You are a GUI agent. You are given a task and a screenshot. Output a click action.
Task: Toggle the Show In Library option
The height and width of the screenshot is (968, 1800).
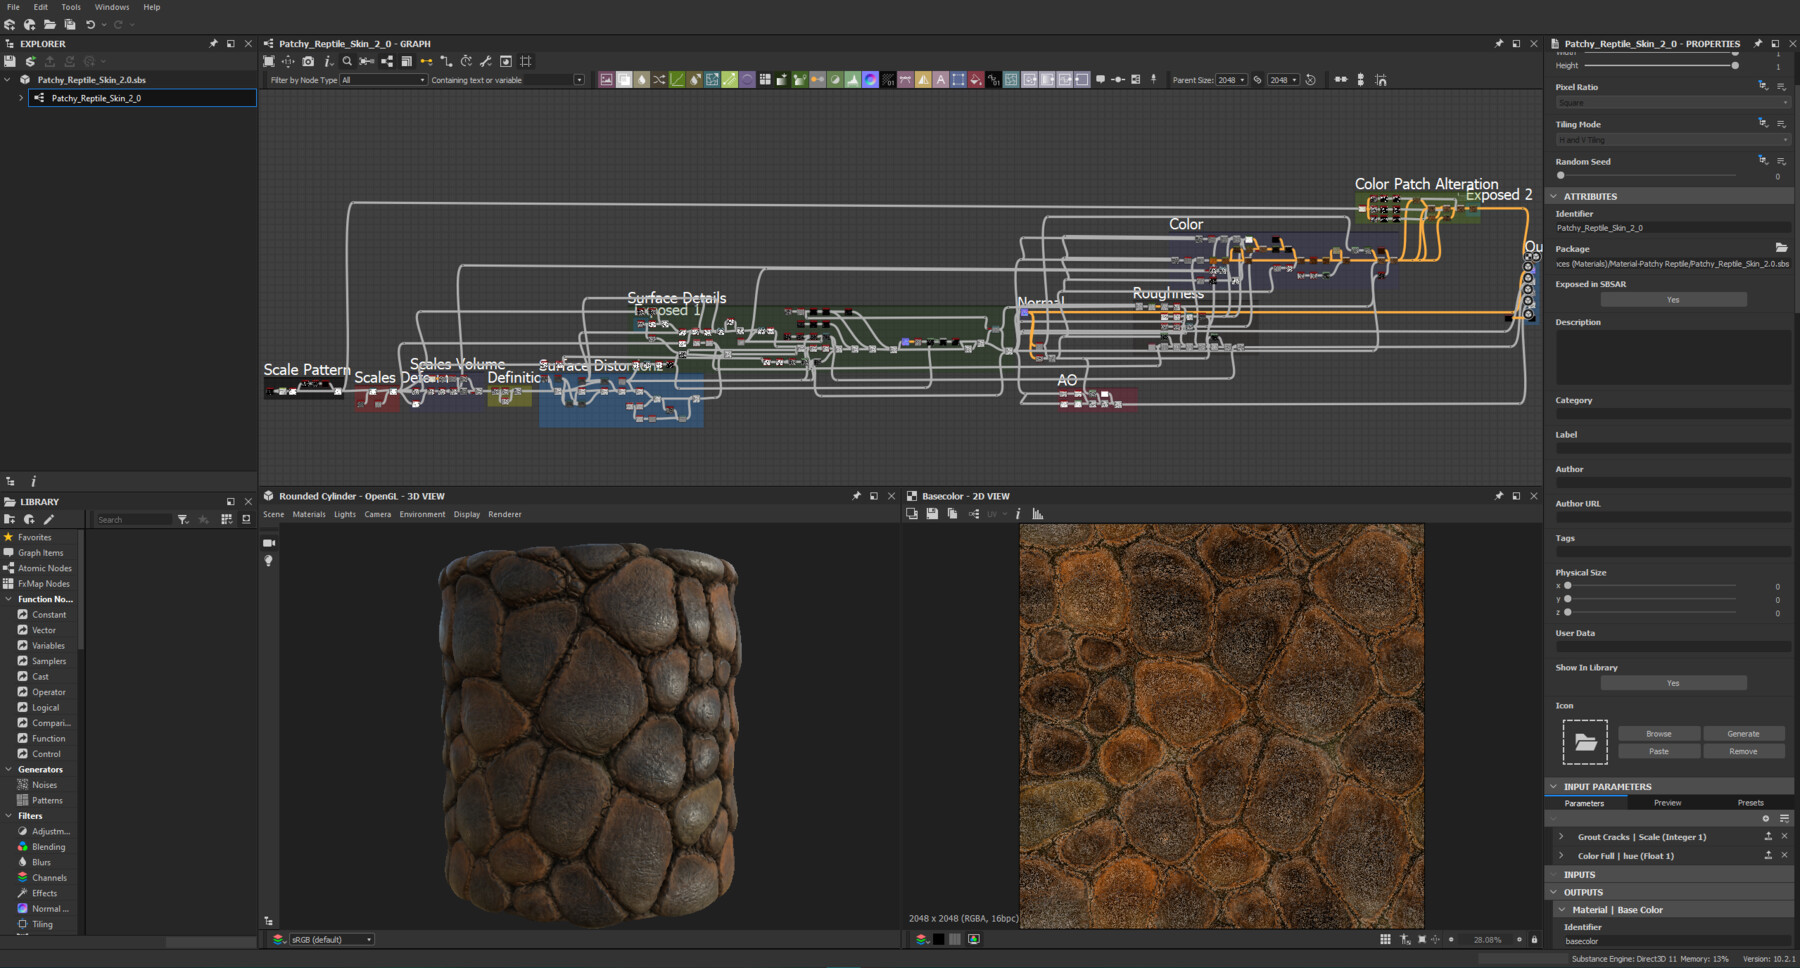(1673, 682)
